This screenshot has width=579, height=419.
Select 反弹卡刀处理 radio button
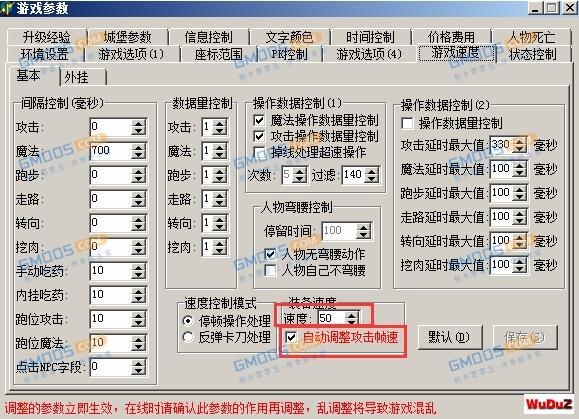188,337
